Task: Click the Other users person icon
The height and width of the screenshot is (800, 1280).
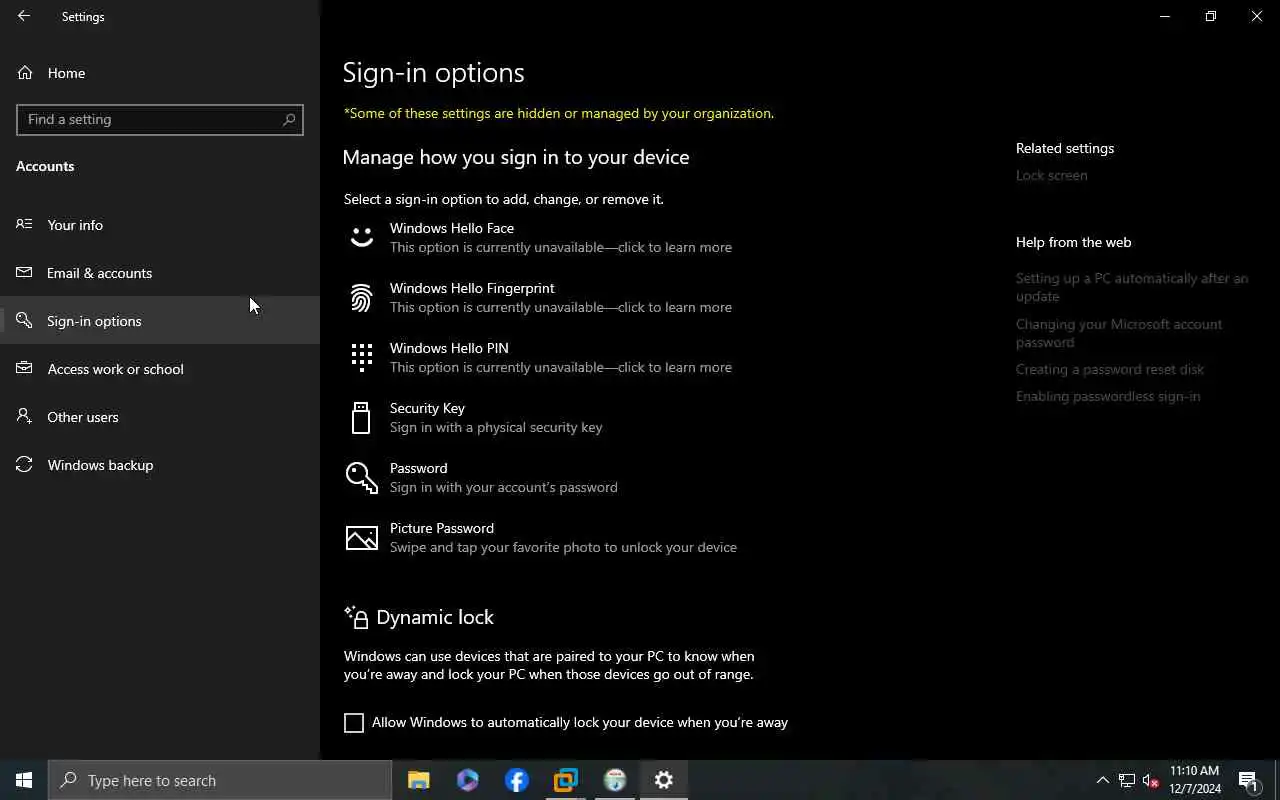Action: 24,416
